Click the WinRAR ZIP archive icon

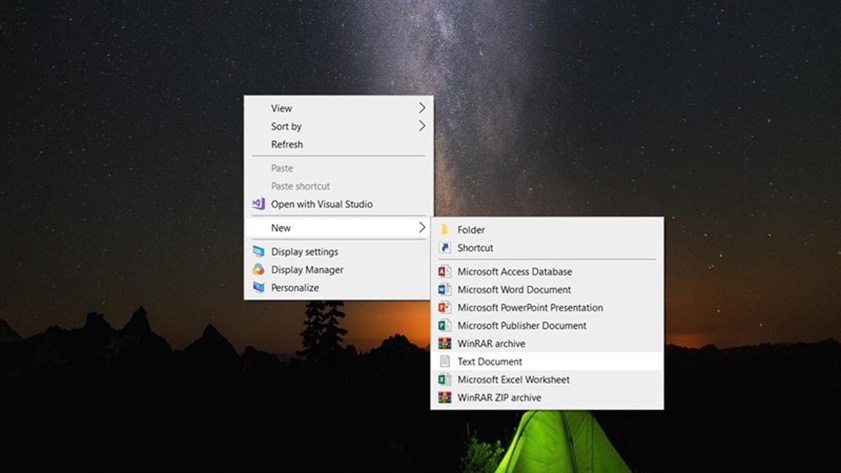[445, 398]
